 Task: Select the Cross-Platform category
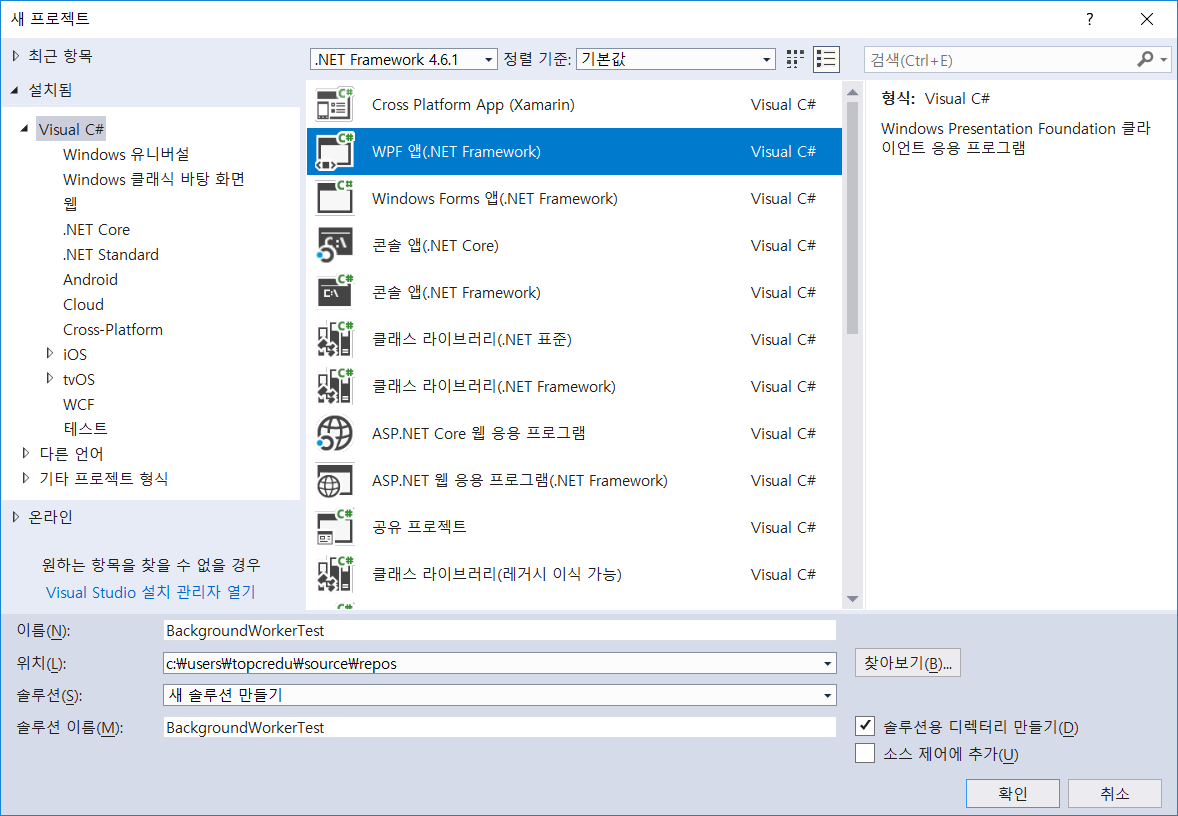(x=113, y=329)
